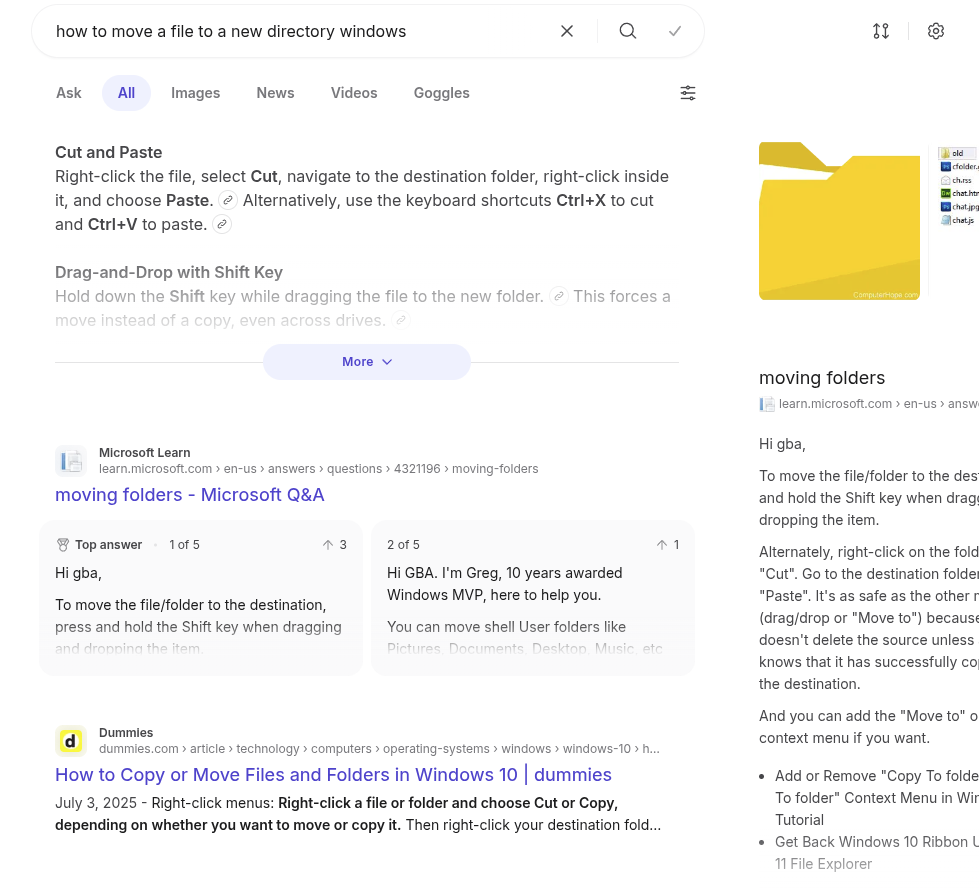
Task: Click the citation link icon after "new folder."
Action: pos(559,296)
